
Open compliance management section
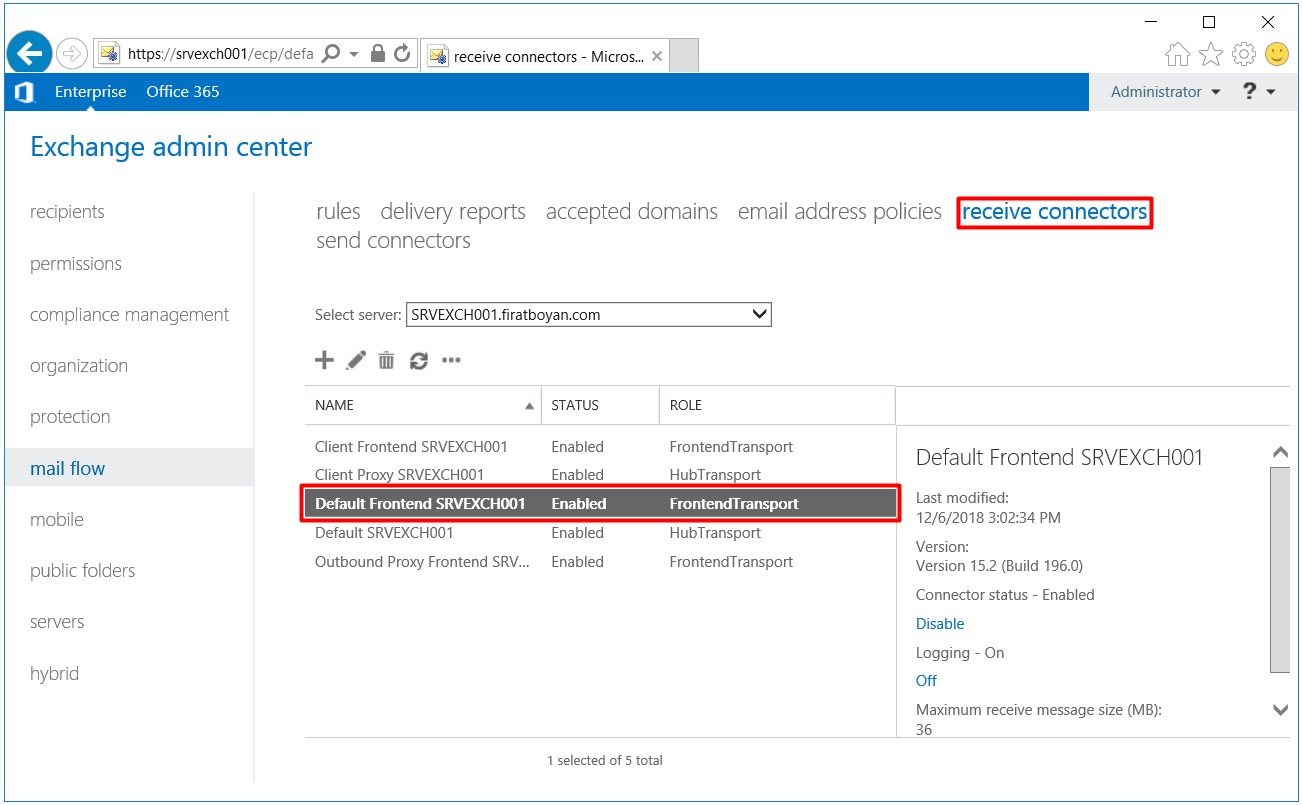point(130,315)
